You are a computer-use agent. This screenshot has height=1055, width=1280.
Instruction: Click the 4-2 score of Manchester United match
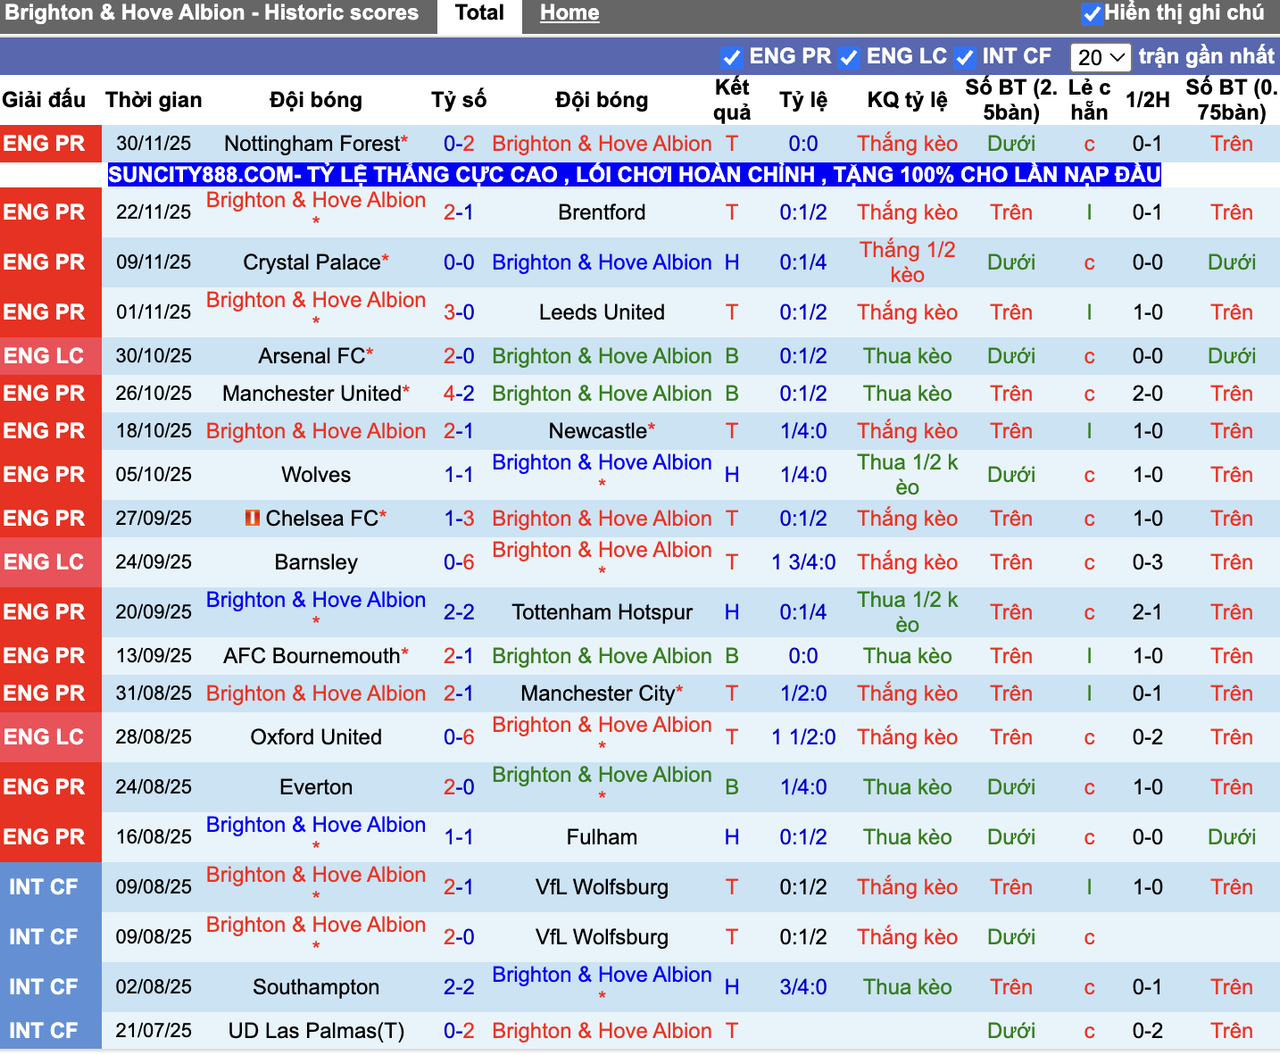[459, 394]
